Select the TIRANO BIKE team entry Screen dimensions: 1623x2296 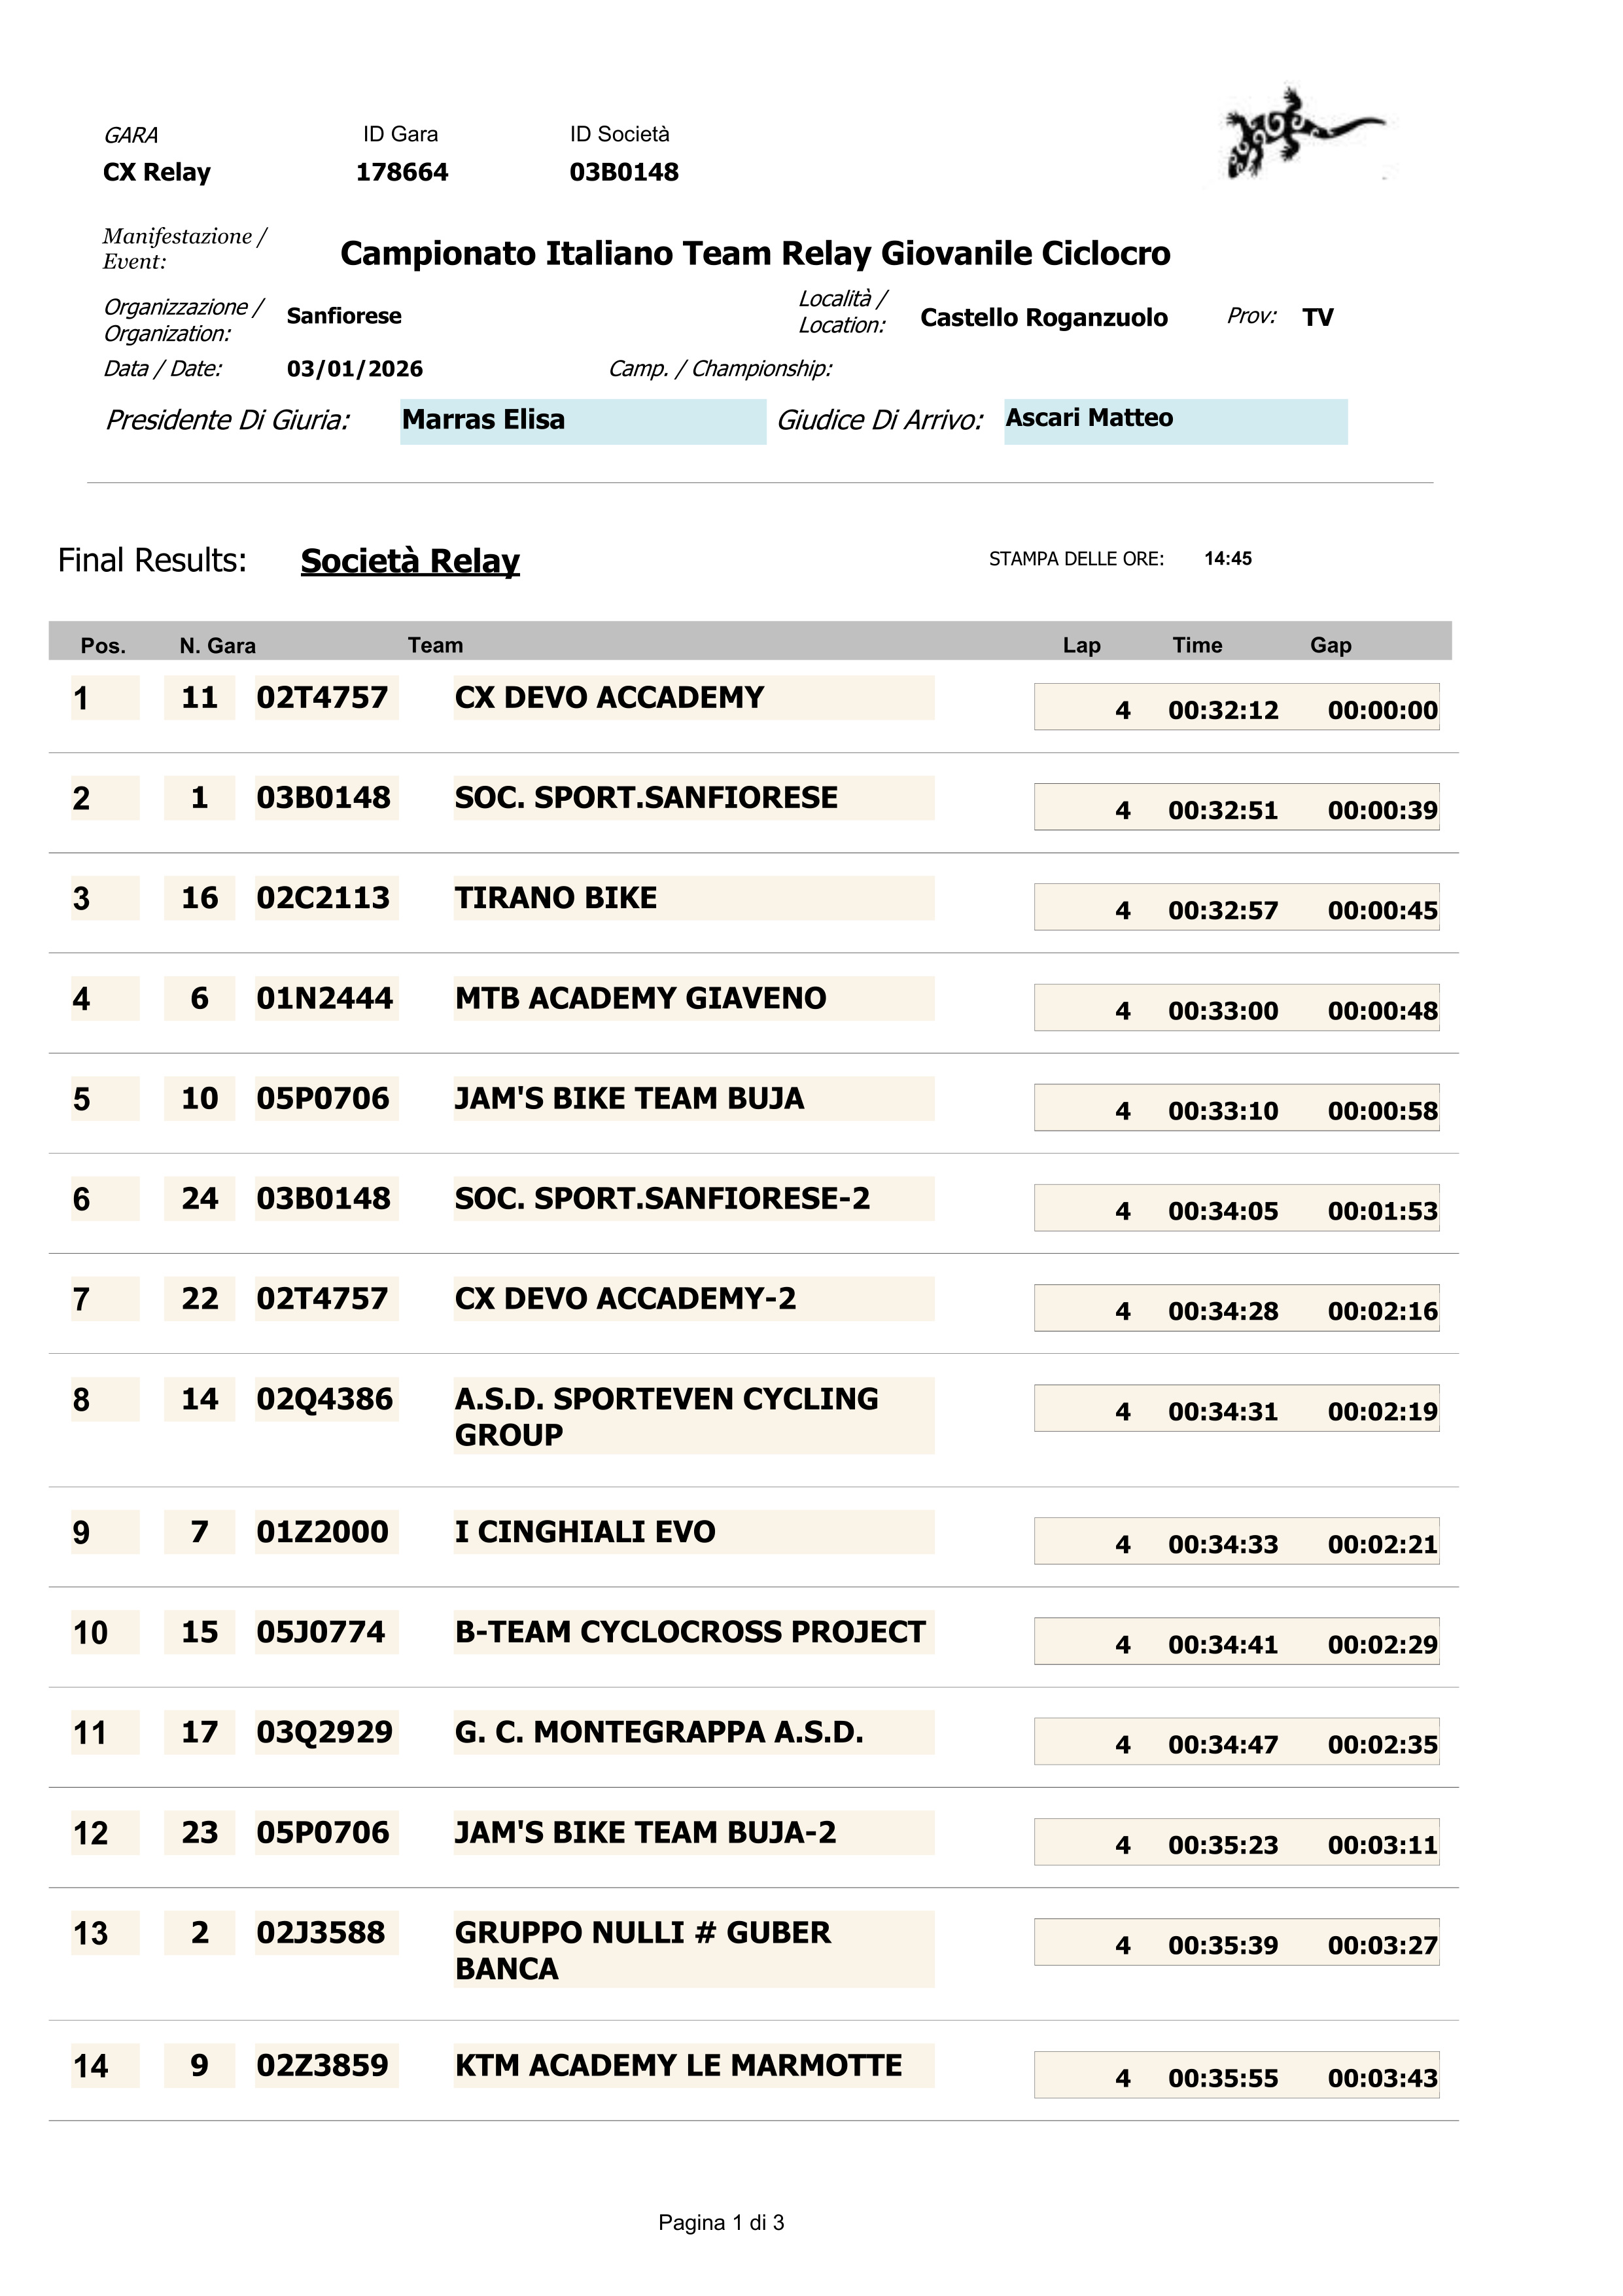[x=556, y=898]
